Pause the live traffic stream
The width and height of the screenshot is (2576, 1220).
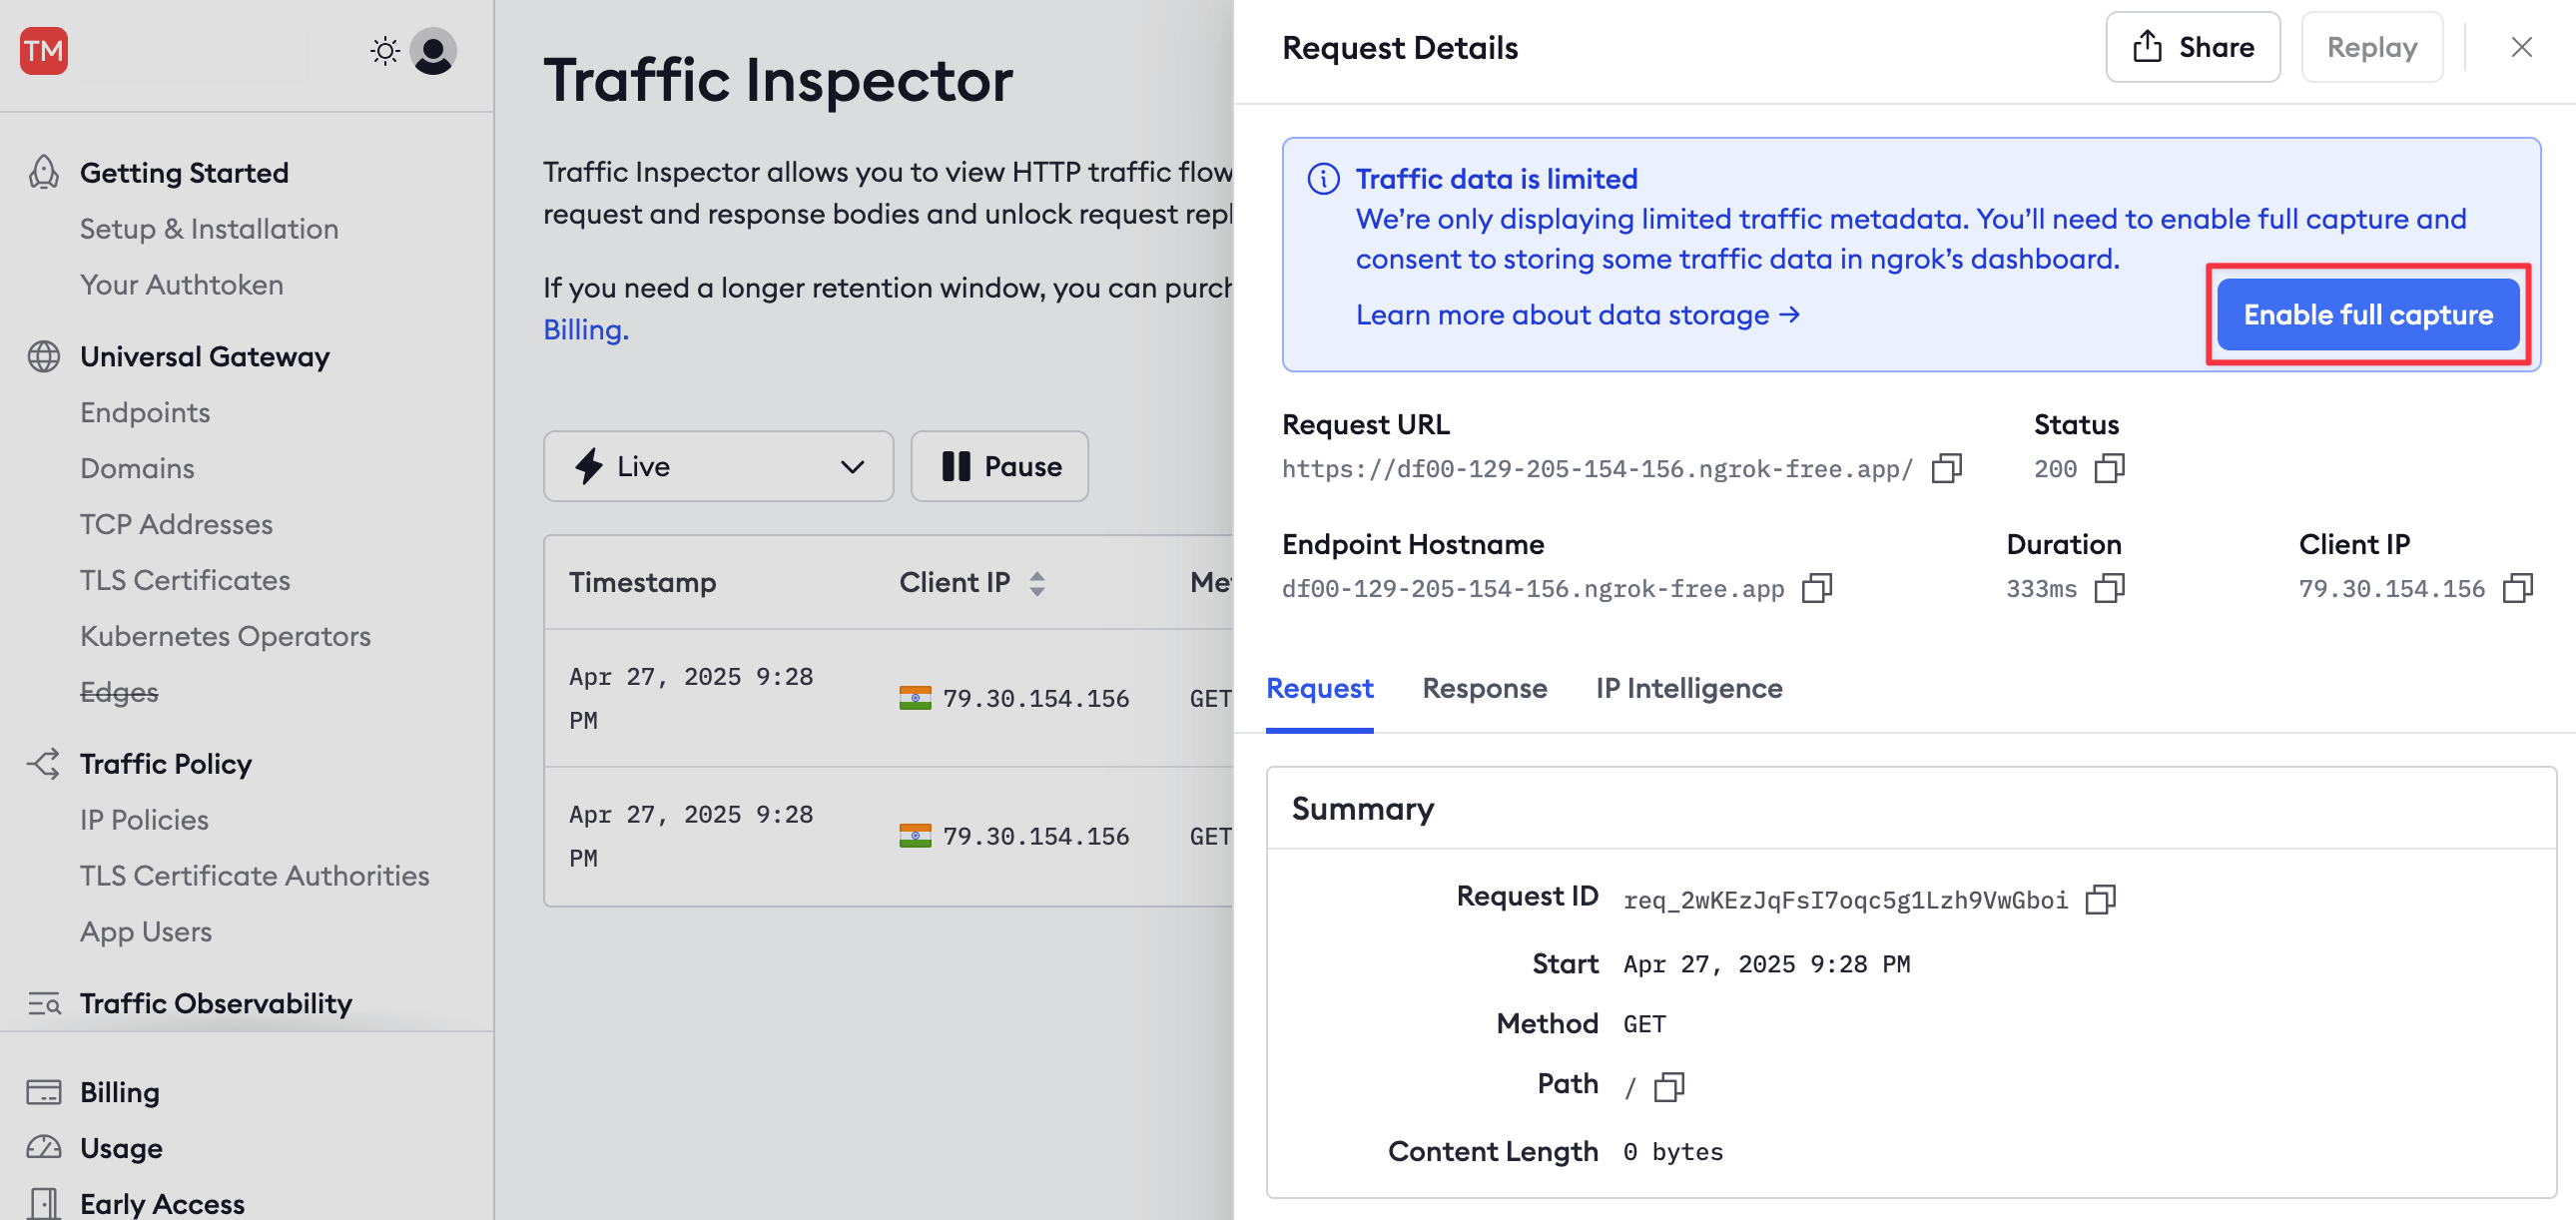point(999,466)
